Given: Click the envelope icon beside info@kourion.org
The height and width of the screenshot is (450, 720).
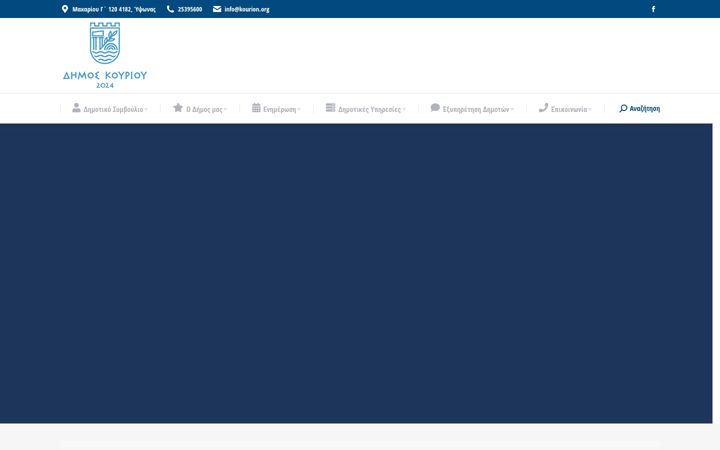Looking at the screenshot, I should 217,9.
